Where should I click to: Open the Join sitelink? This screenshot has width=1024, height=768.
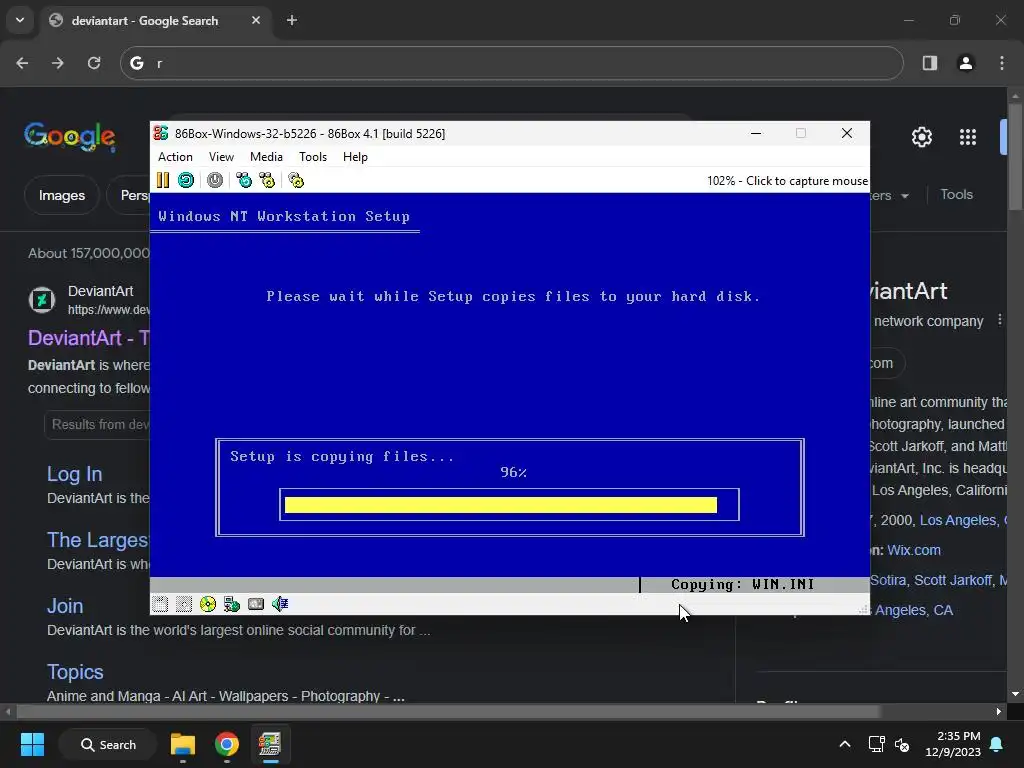65,606
